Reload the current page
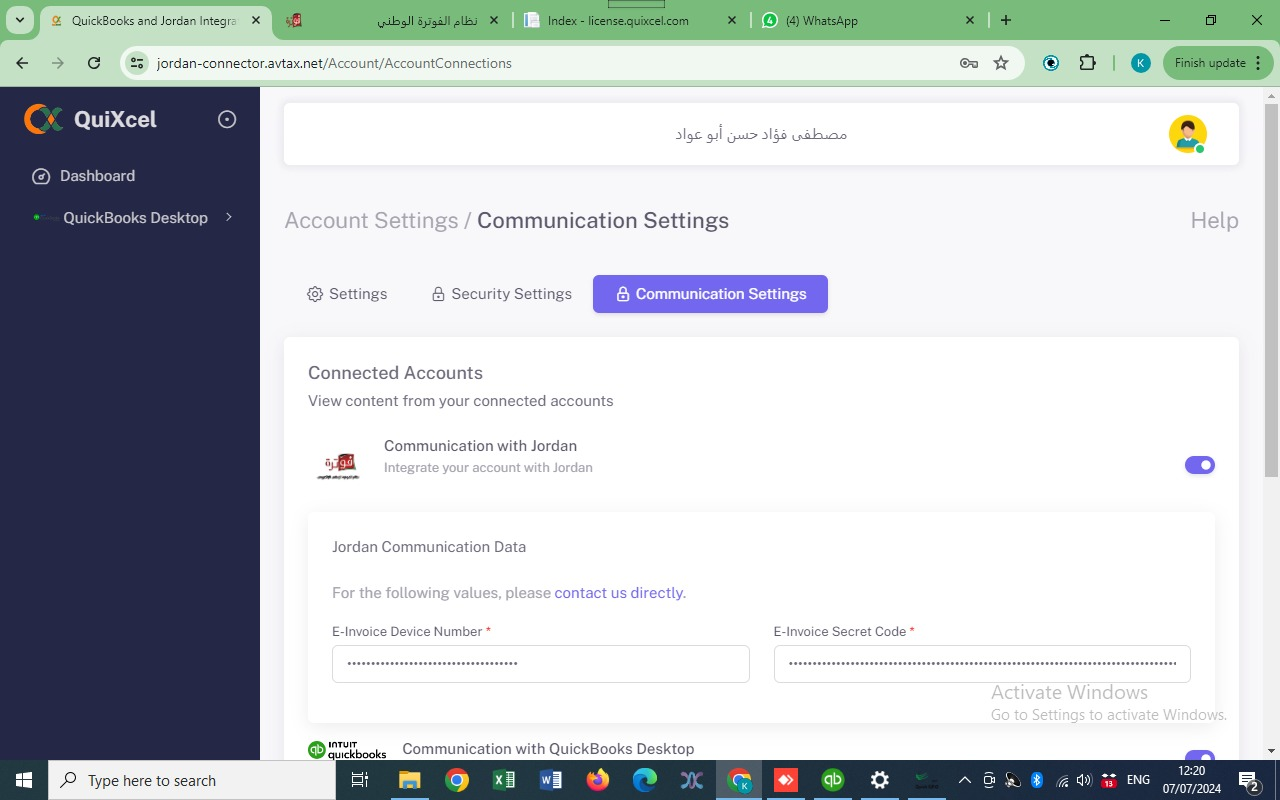1280x800 pixels. click(x=94, y=63)
